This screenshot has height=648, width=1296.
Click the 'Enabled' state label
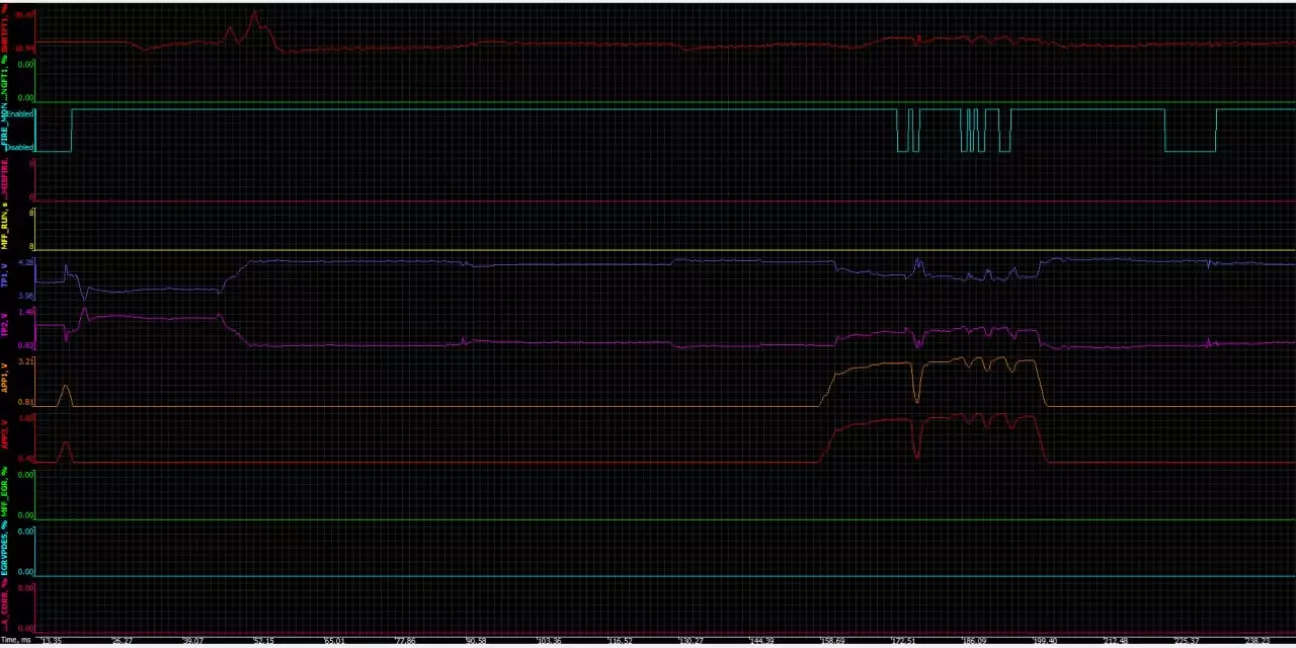25,113
